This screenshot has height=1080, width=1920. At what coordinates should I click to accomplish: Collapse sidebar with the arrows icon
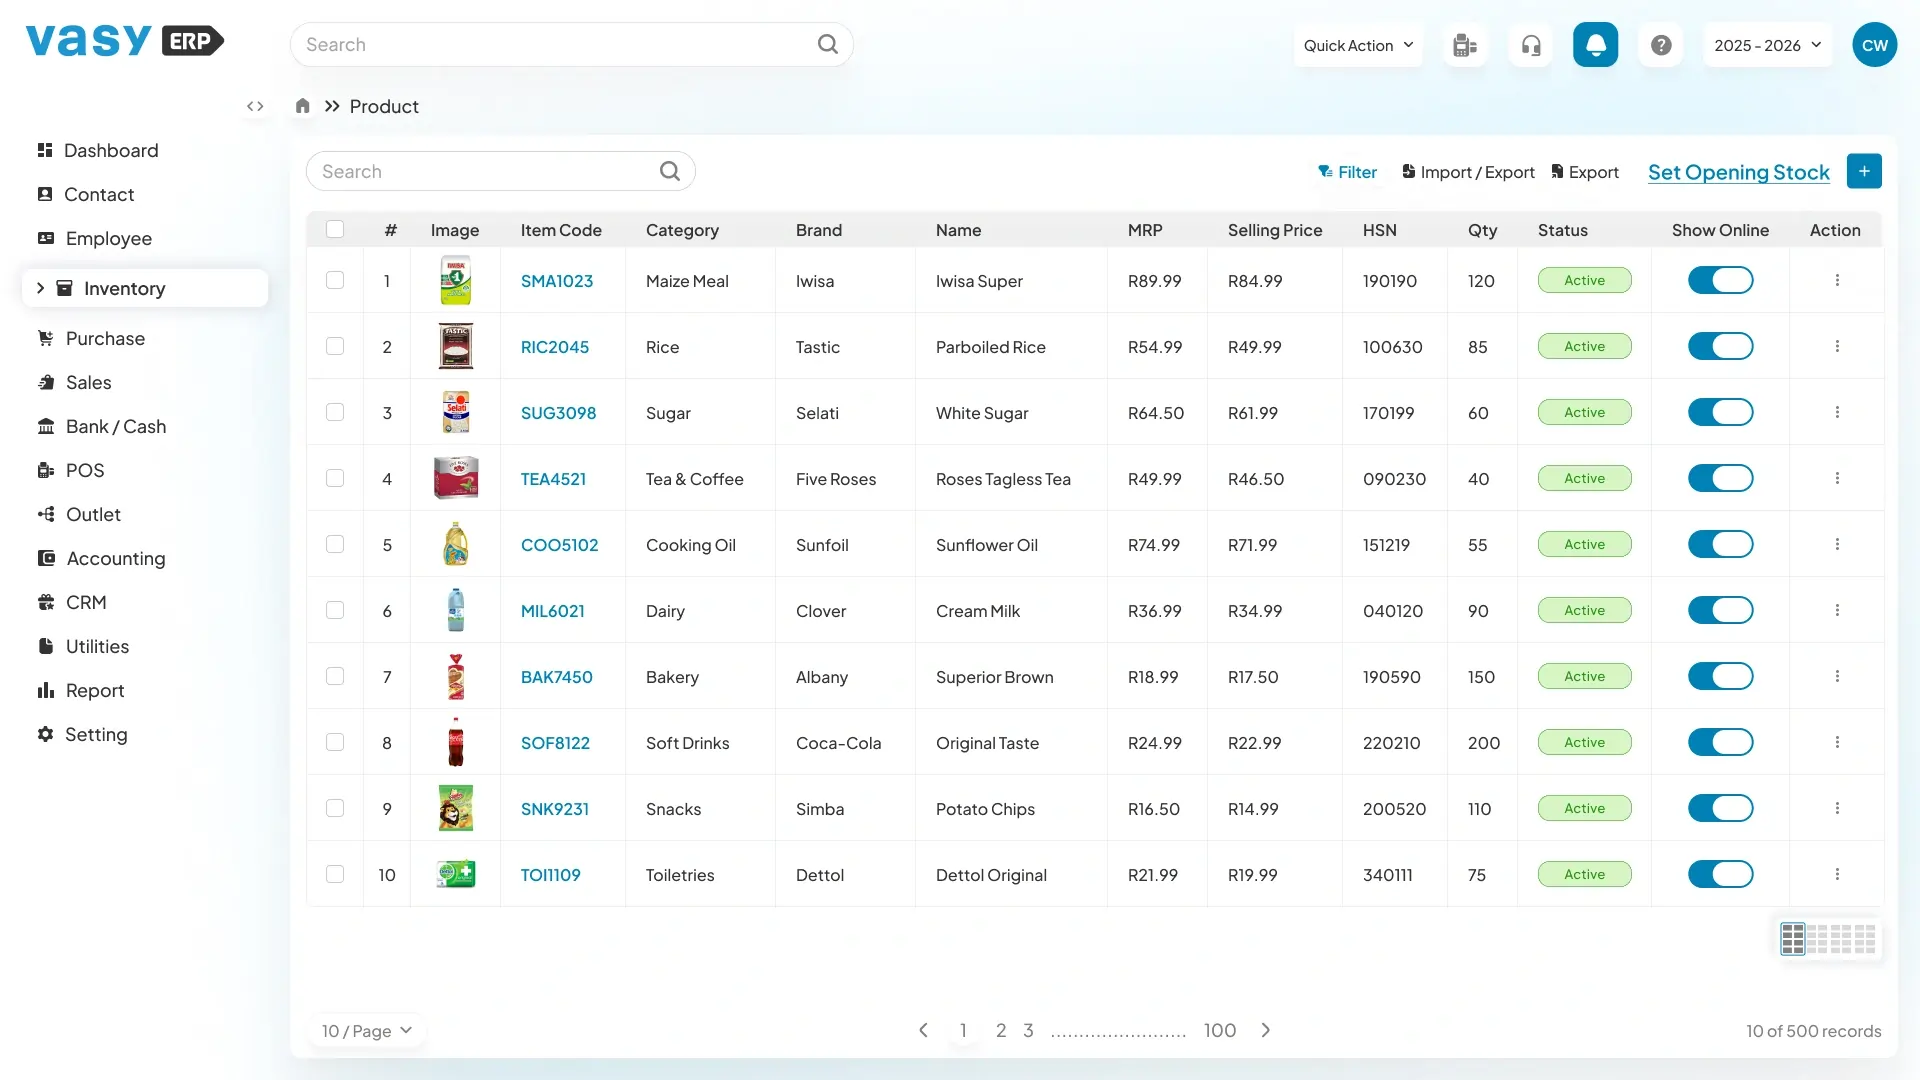click(255, 106)
